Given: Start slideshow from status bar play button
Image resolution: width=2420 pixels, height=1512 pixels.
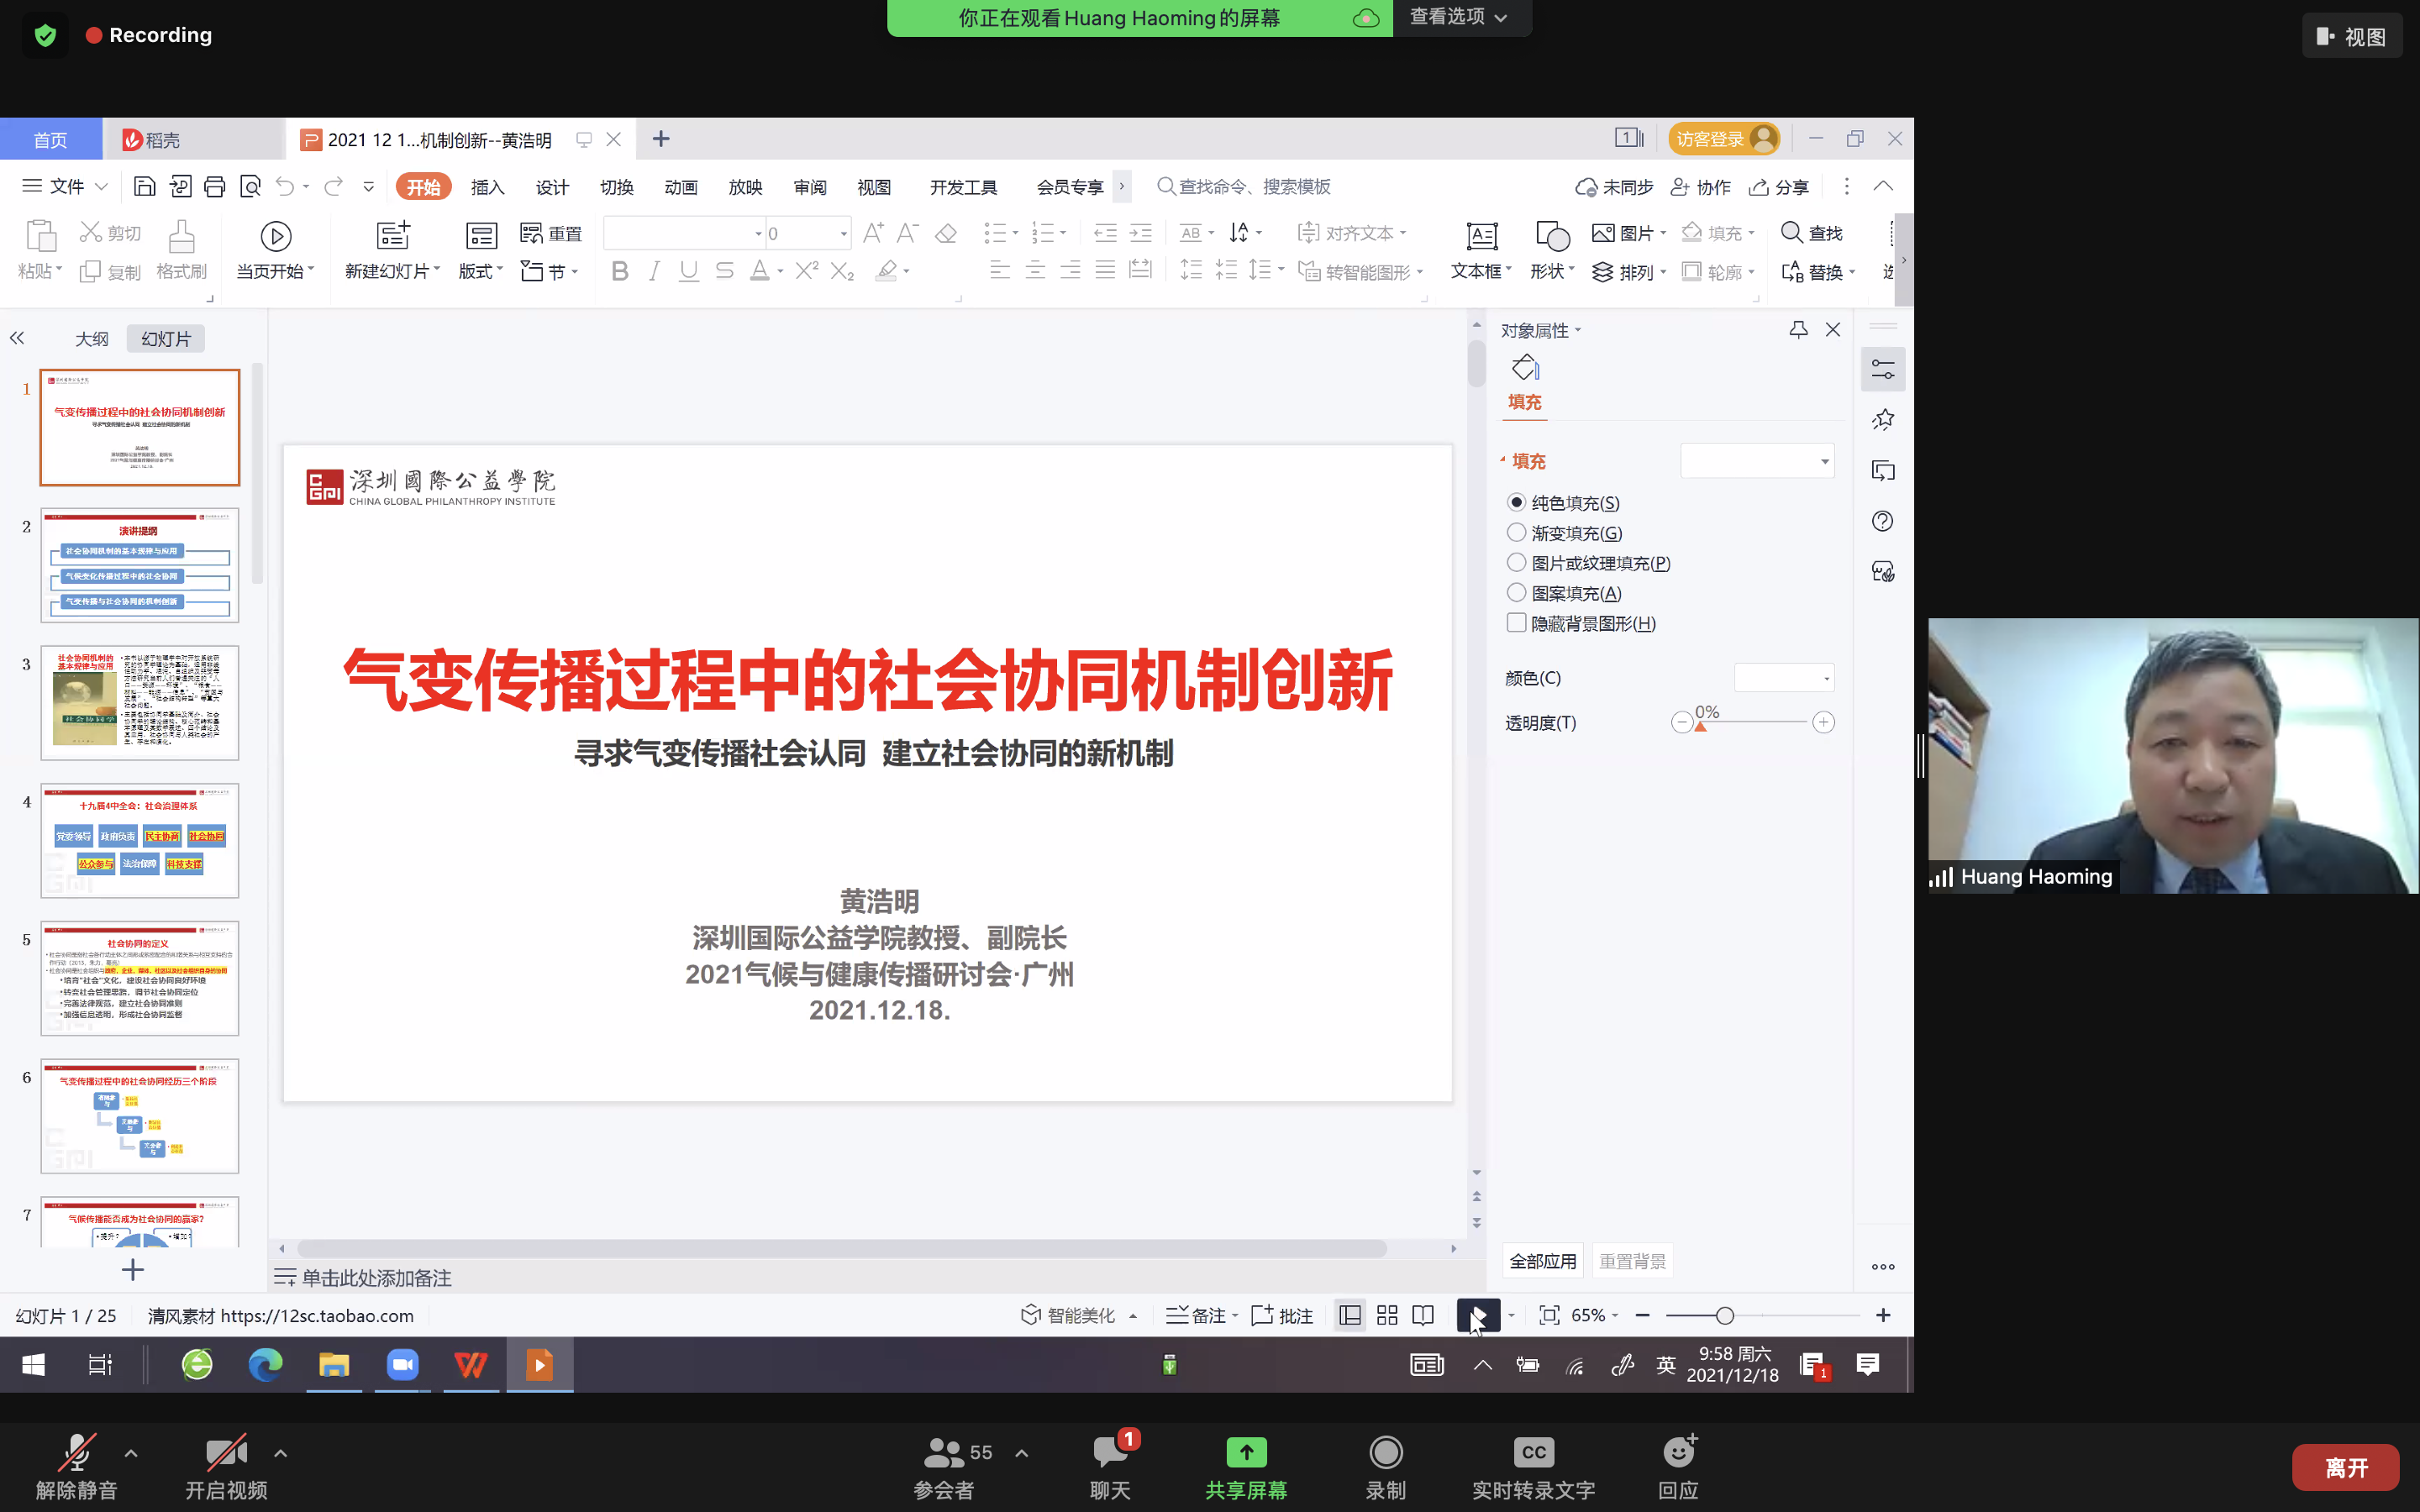Looking at the screenshot, I should (x=1478, y=1315).
